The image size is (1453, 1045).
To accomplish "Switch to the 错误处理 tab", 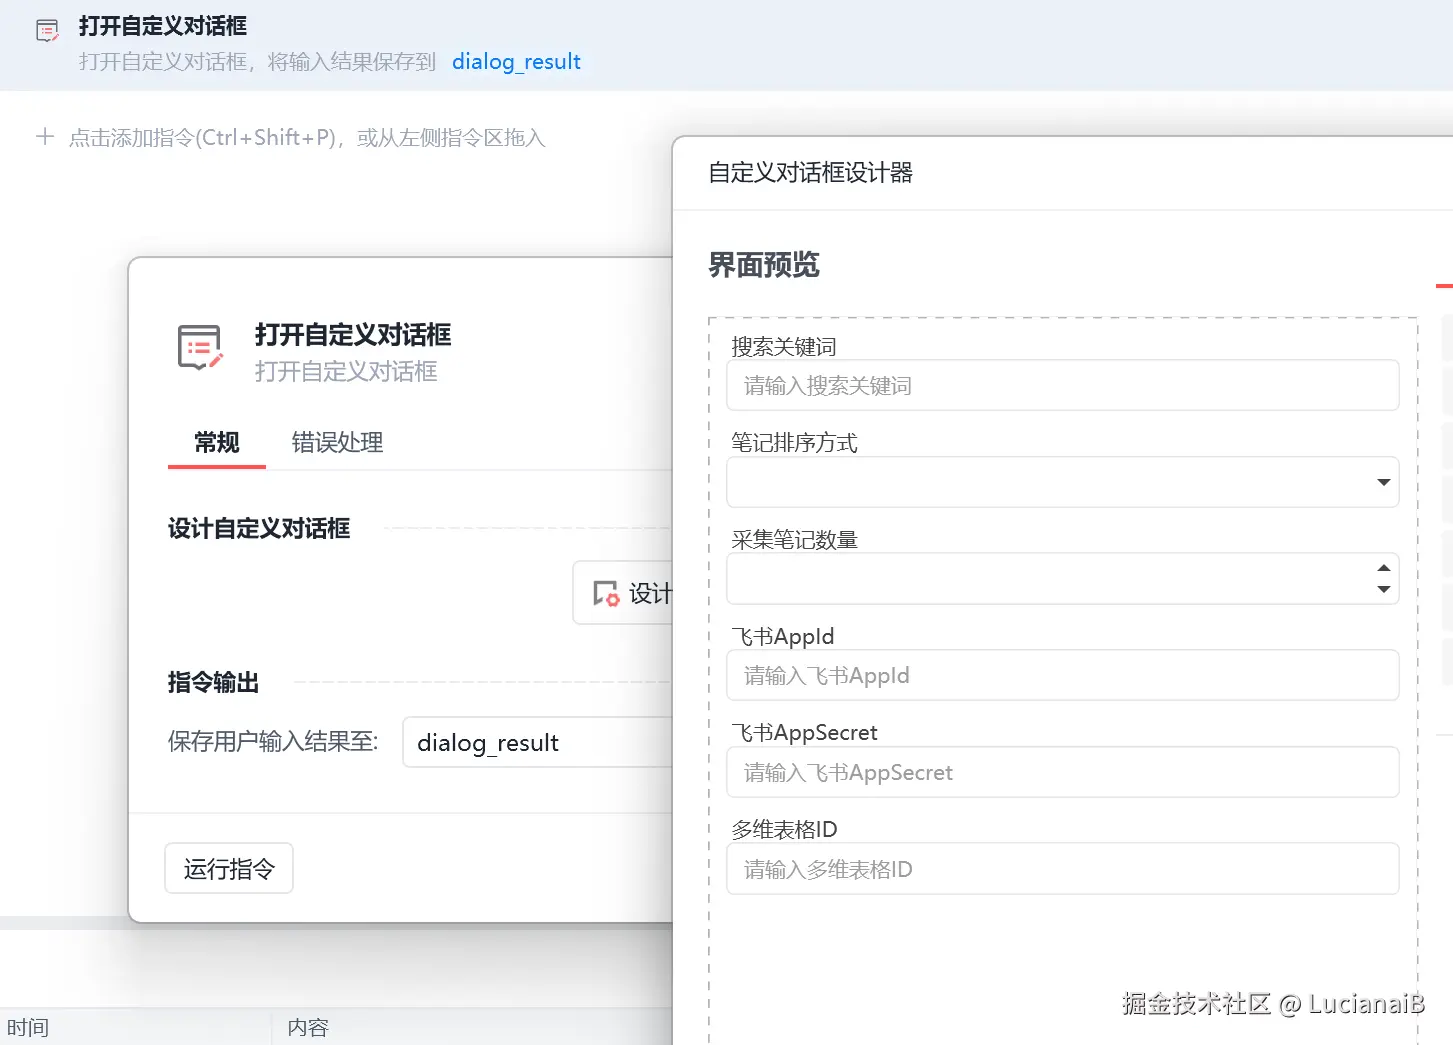I will (x=337, y=442).
